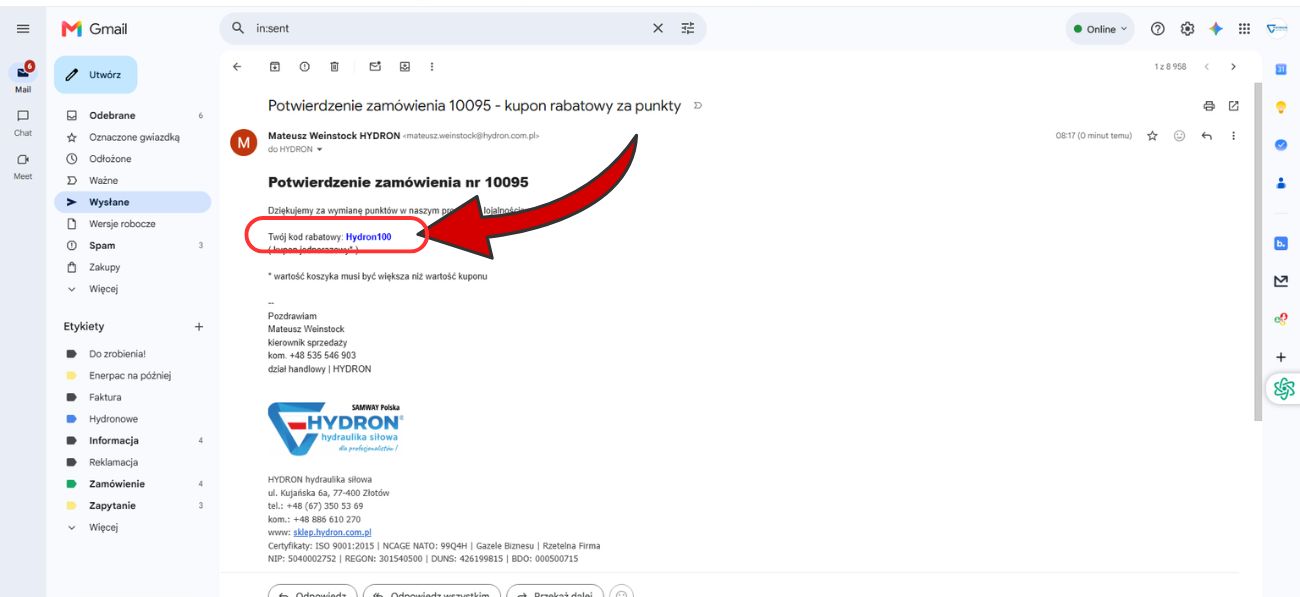The width and height of the screenshot is (1300, 597).
Task: Click 'Odpowiedz wszystkim' button
Action: point(430,591)
